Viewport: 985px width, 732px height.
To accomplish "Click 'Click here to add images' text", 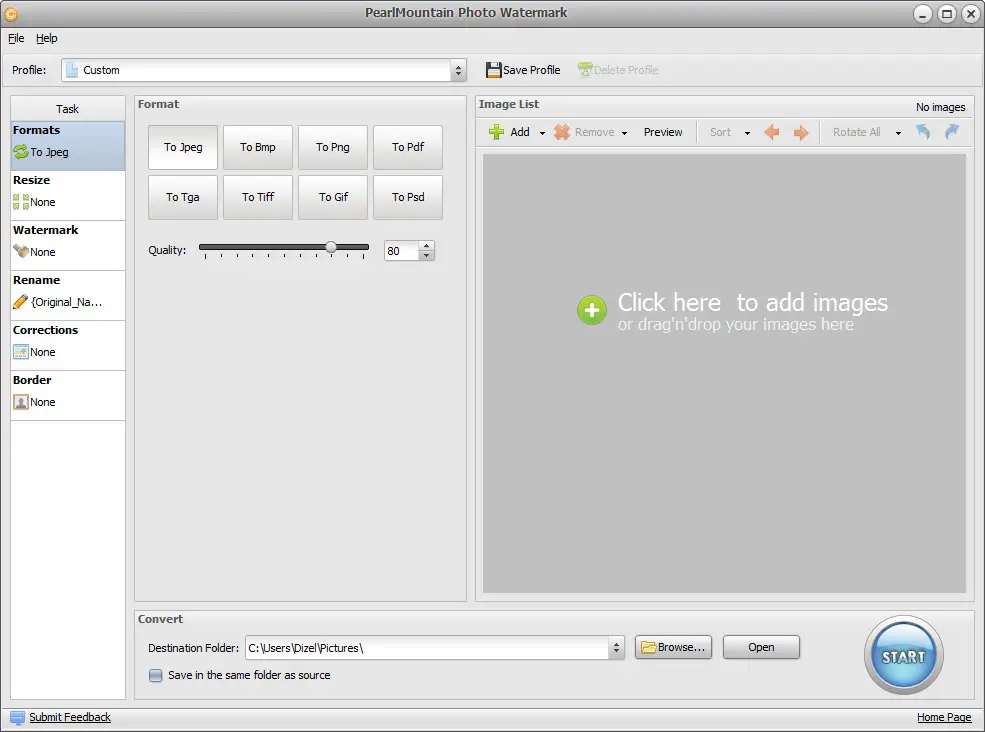I will coord(753,303).
